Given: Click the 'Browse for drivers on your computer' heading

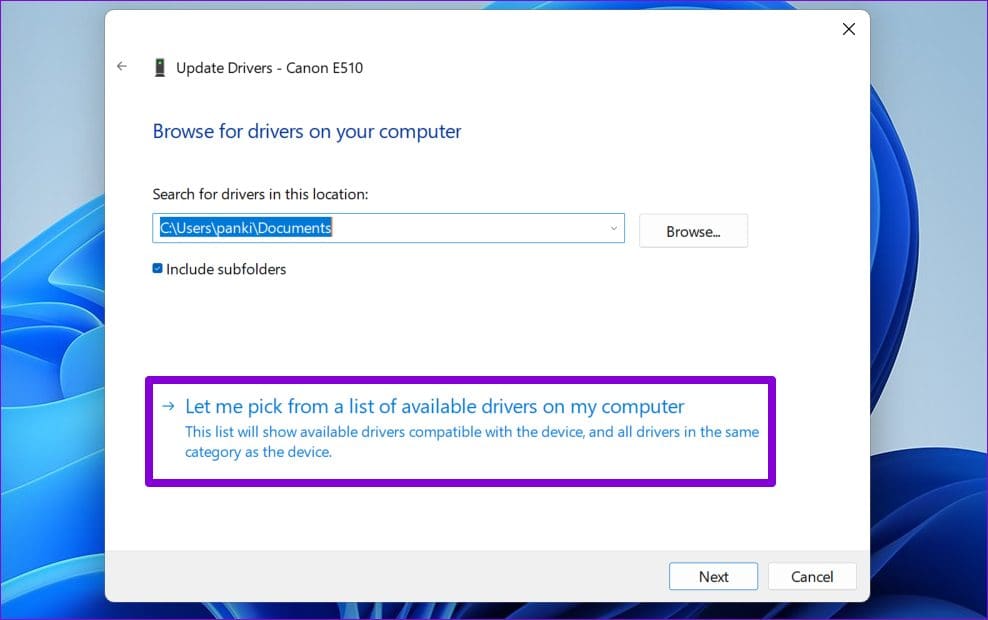Looking at the screenshot, I should (307, 131).
